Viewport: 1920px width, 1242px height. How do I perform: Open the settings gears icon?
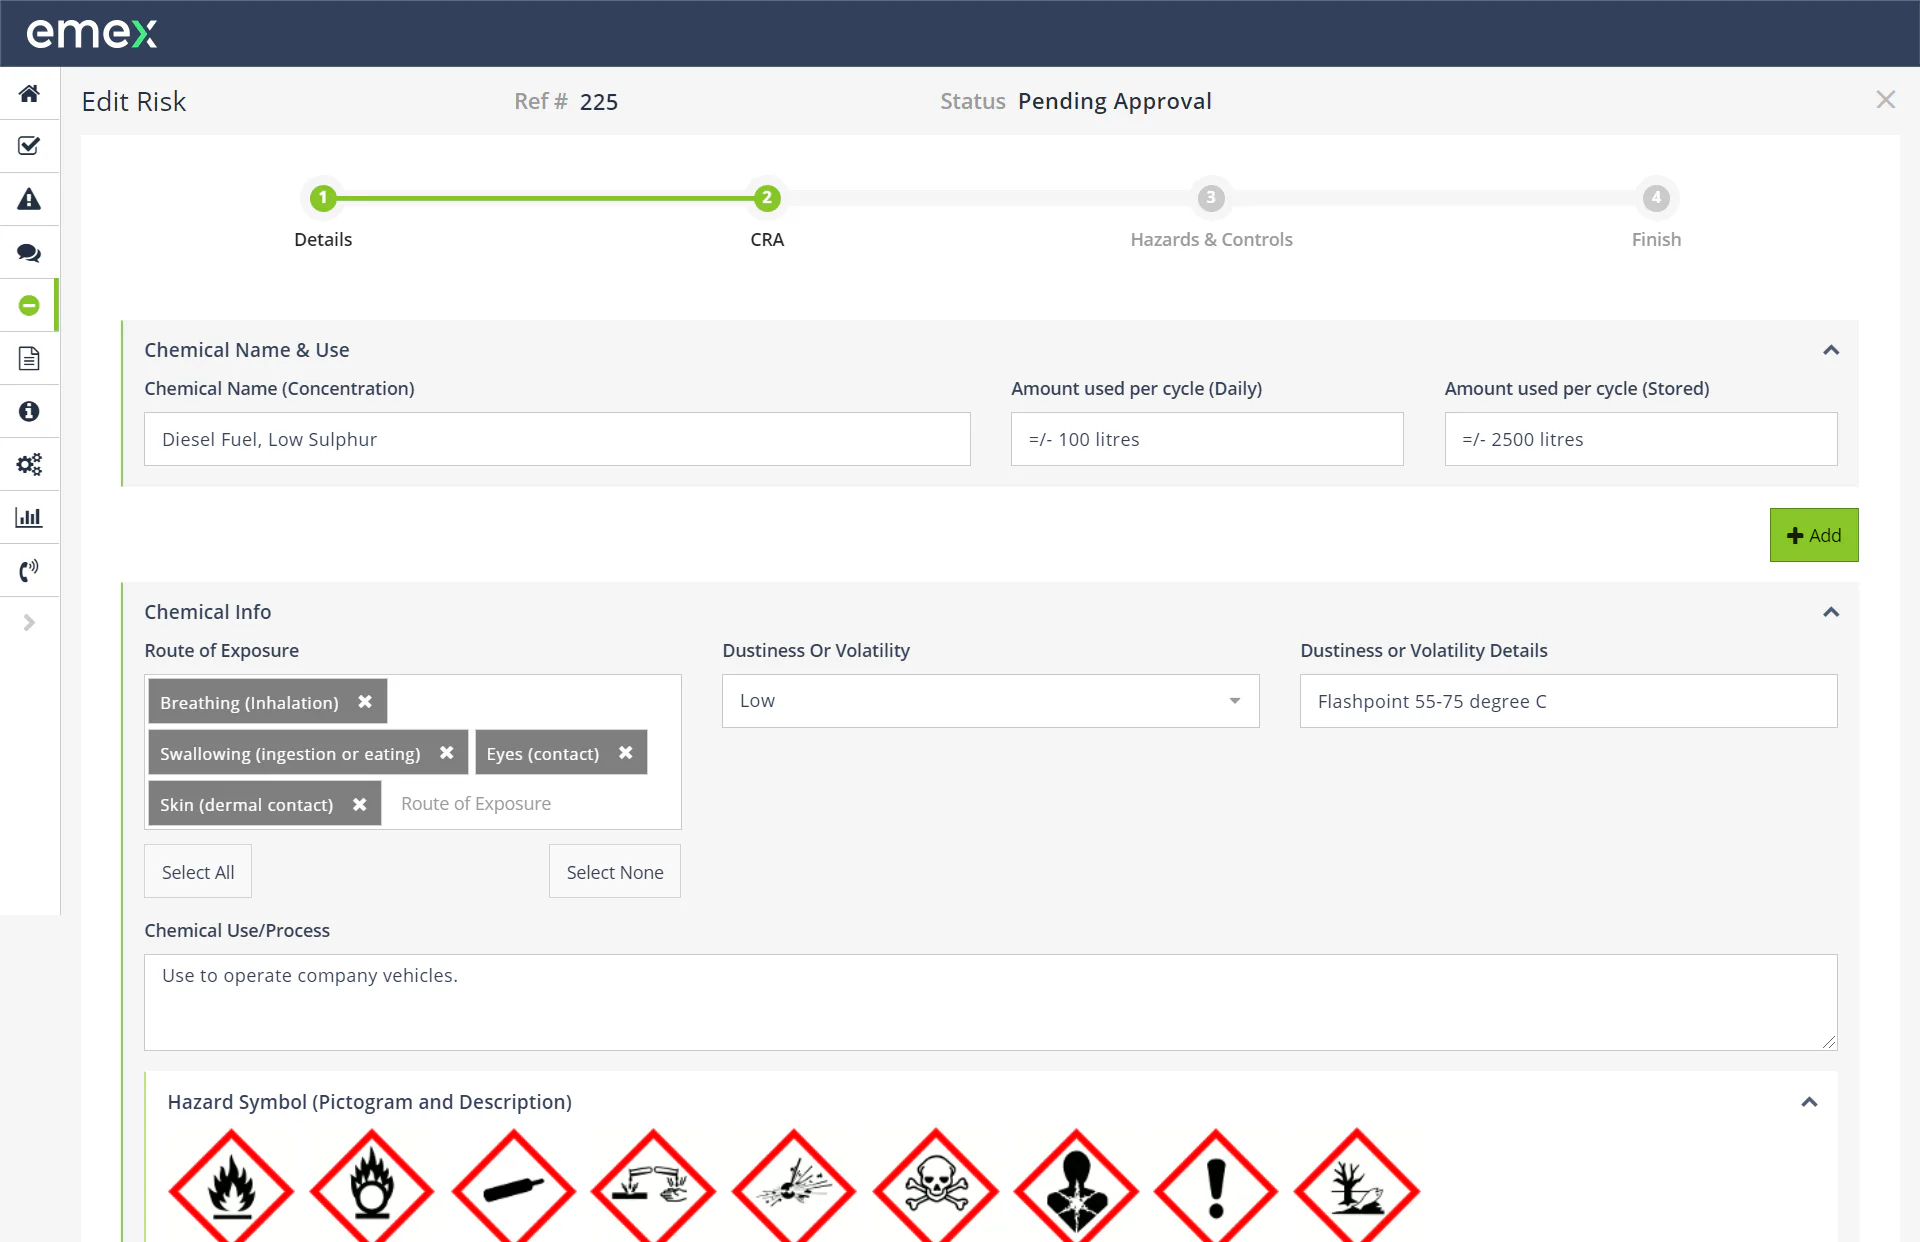coord(29,464)
